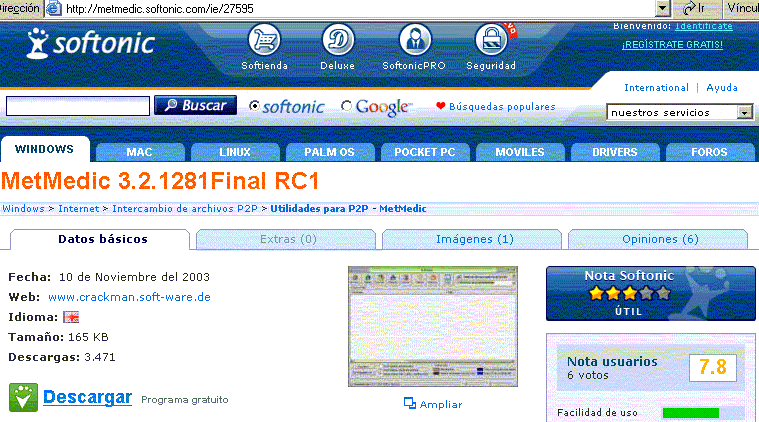Click the size value 165 KB
This screenshot has height=422, width=759.
click(x=88, y=337)
